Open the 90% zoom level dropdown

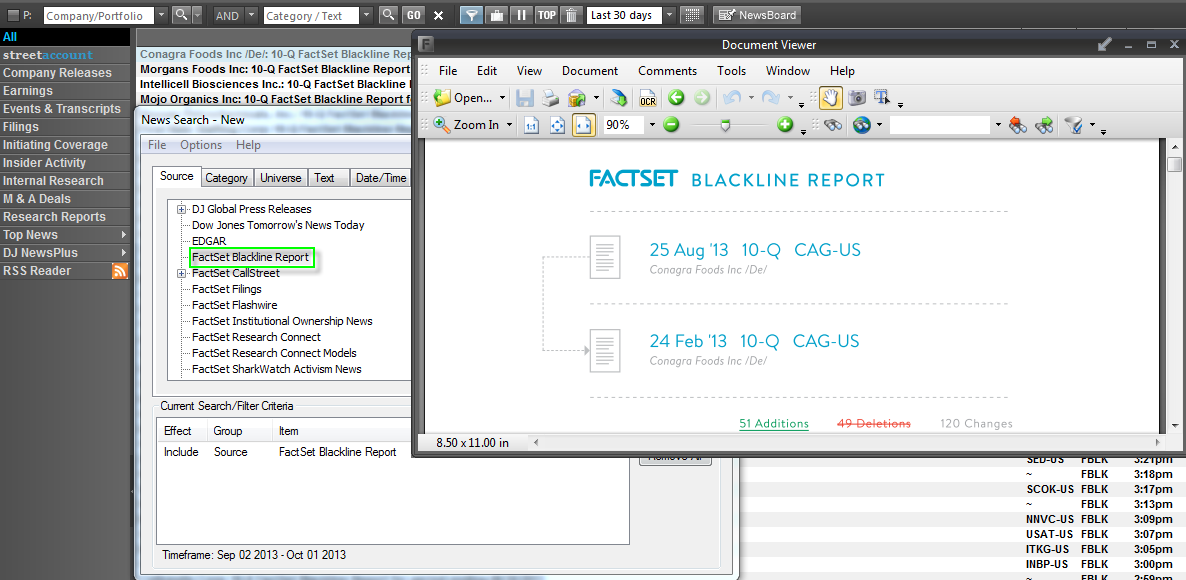652,124
